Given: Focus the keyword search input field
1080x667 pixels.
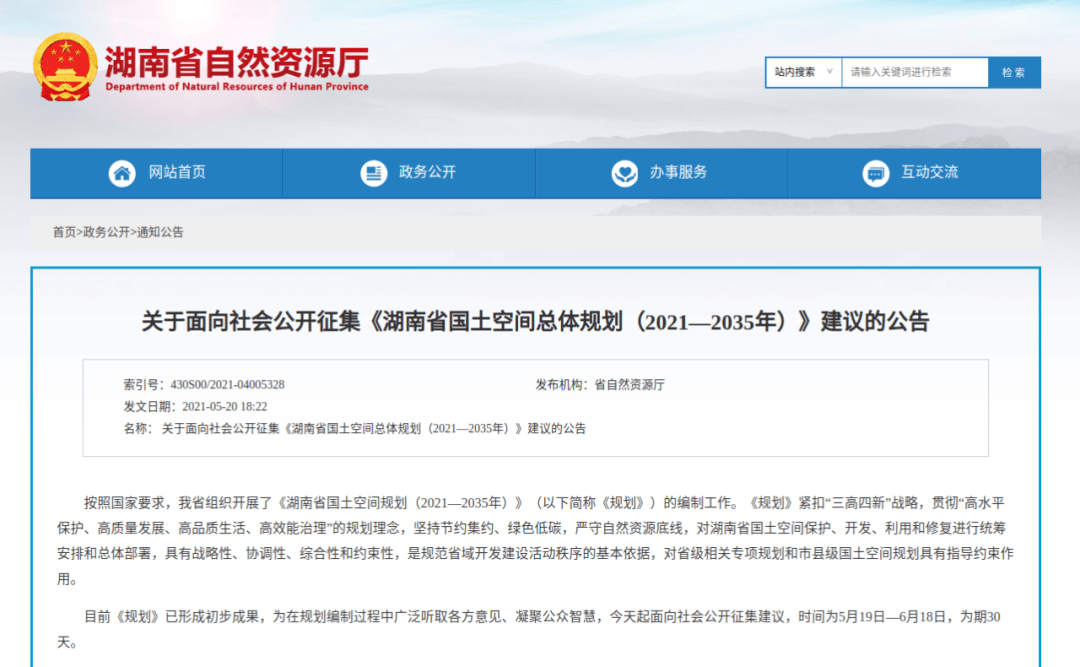Looking at the screenshot, I should click(x=914, y=72).
